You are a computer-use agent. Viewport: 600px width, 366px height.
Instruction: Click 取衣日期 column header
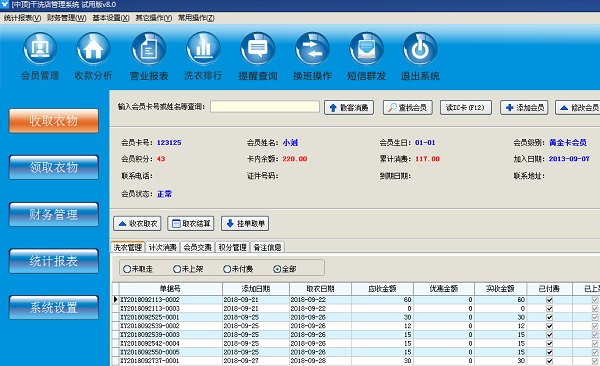(x=320, y=289)
